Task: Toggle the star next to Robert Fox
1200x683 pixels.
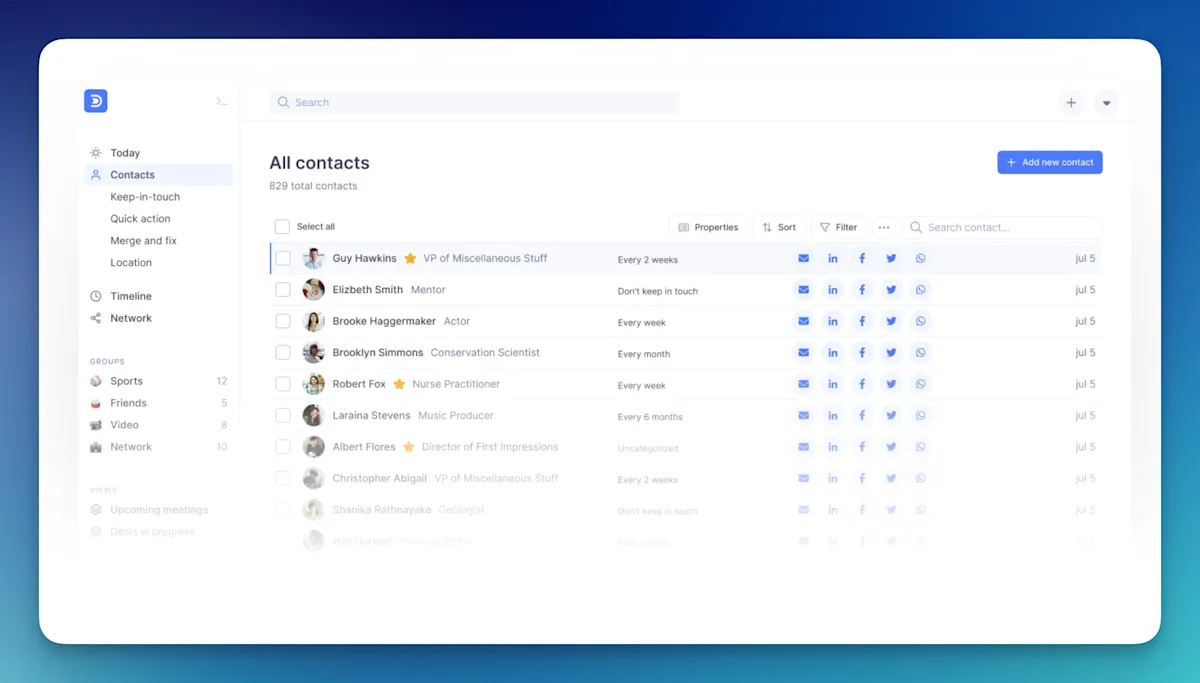Action: click(399, 384)
